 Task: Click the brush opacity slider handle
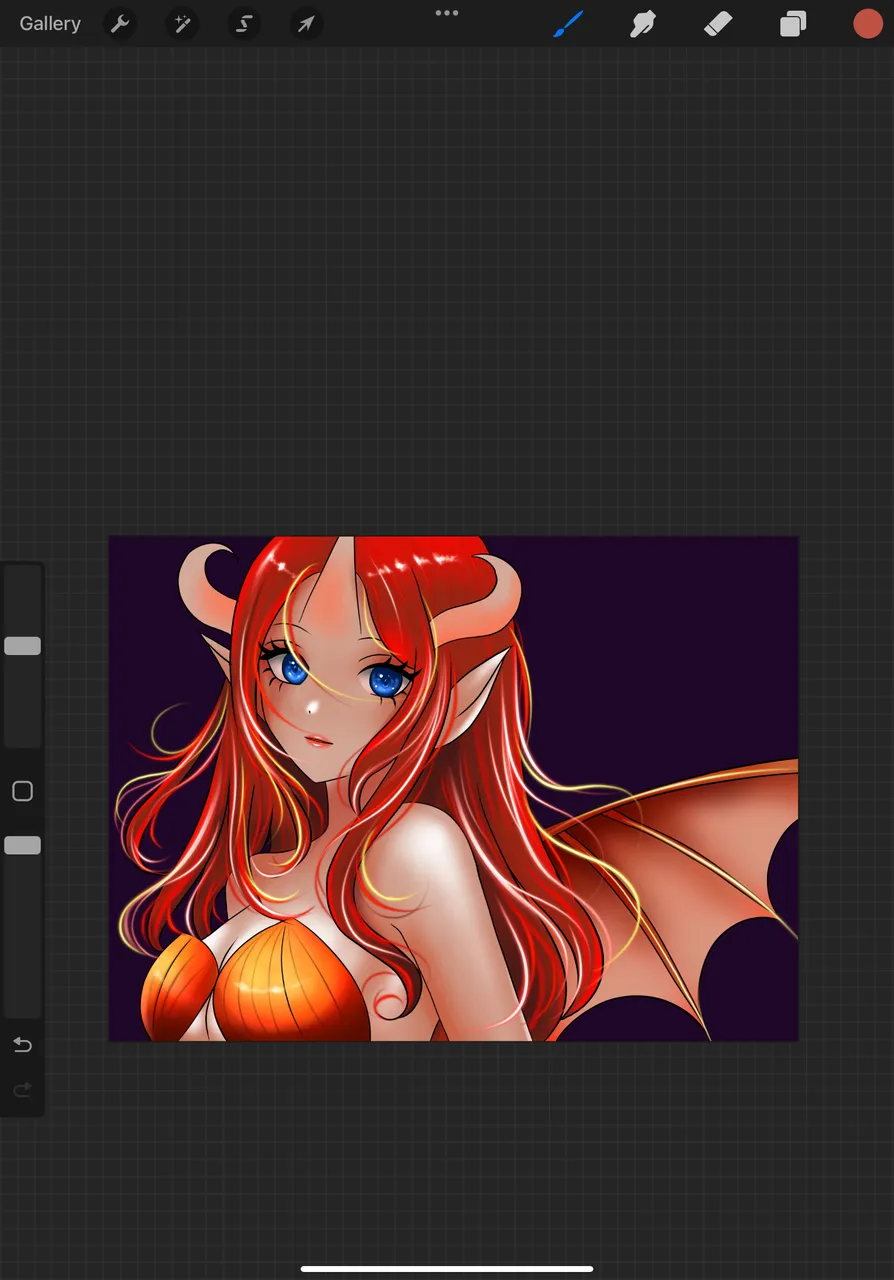[x=22, y=846]
